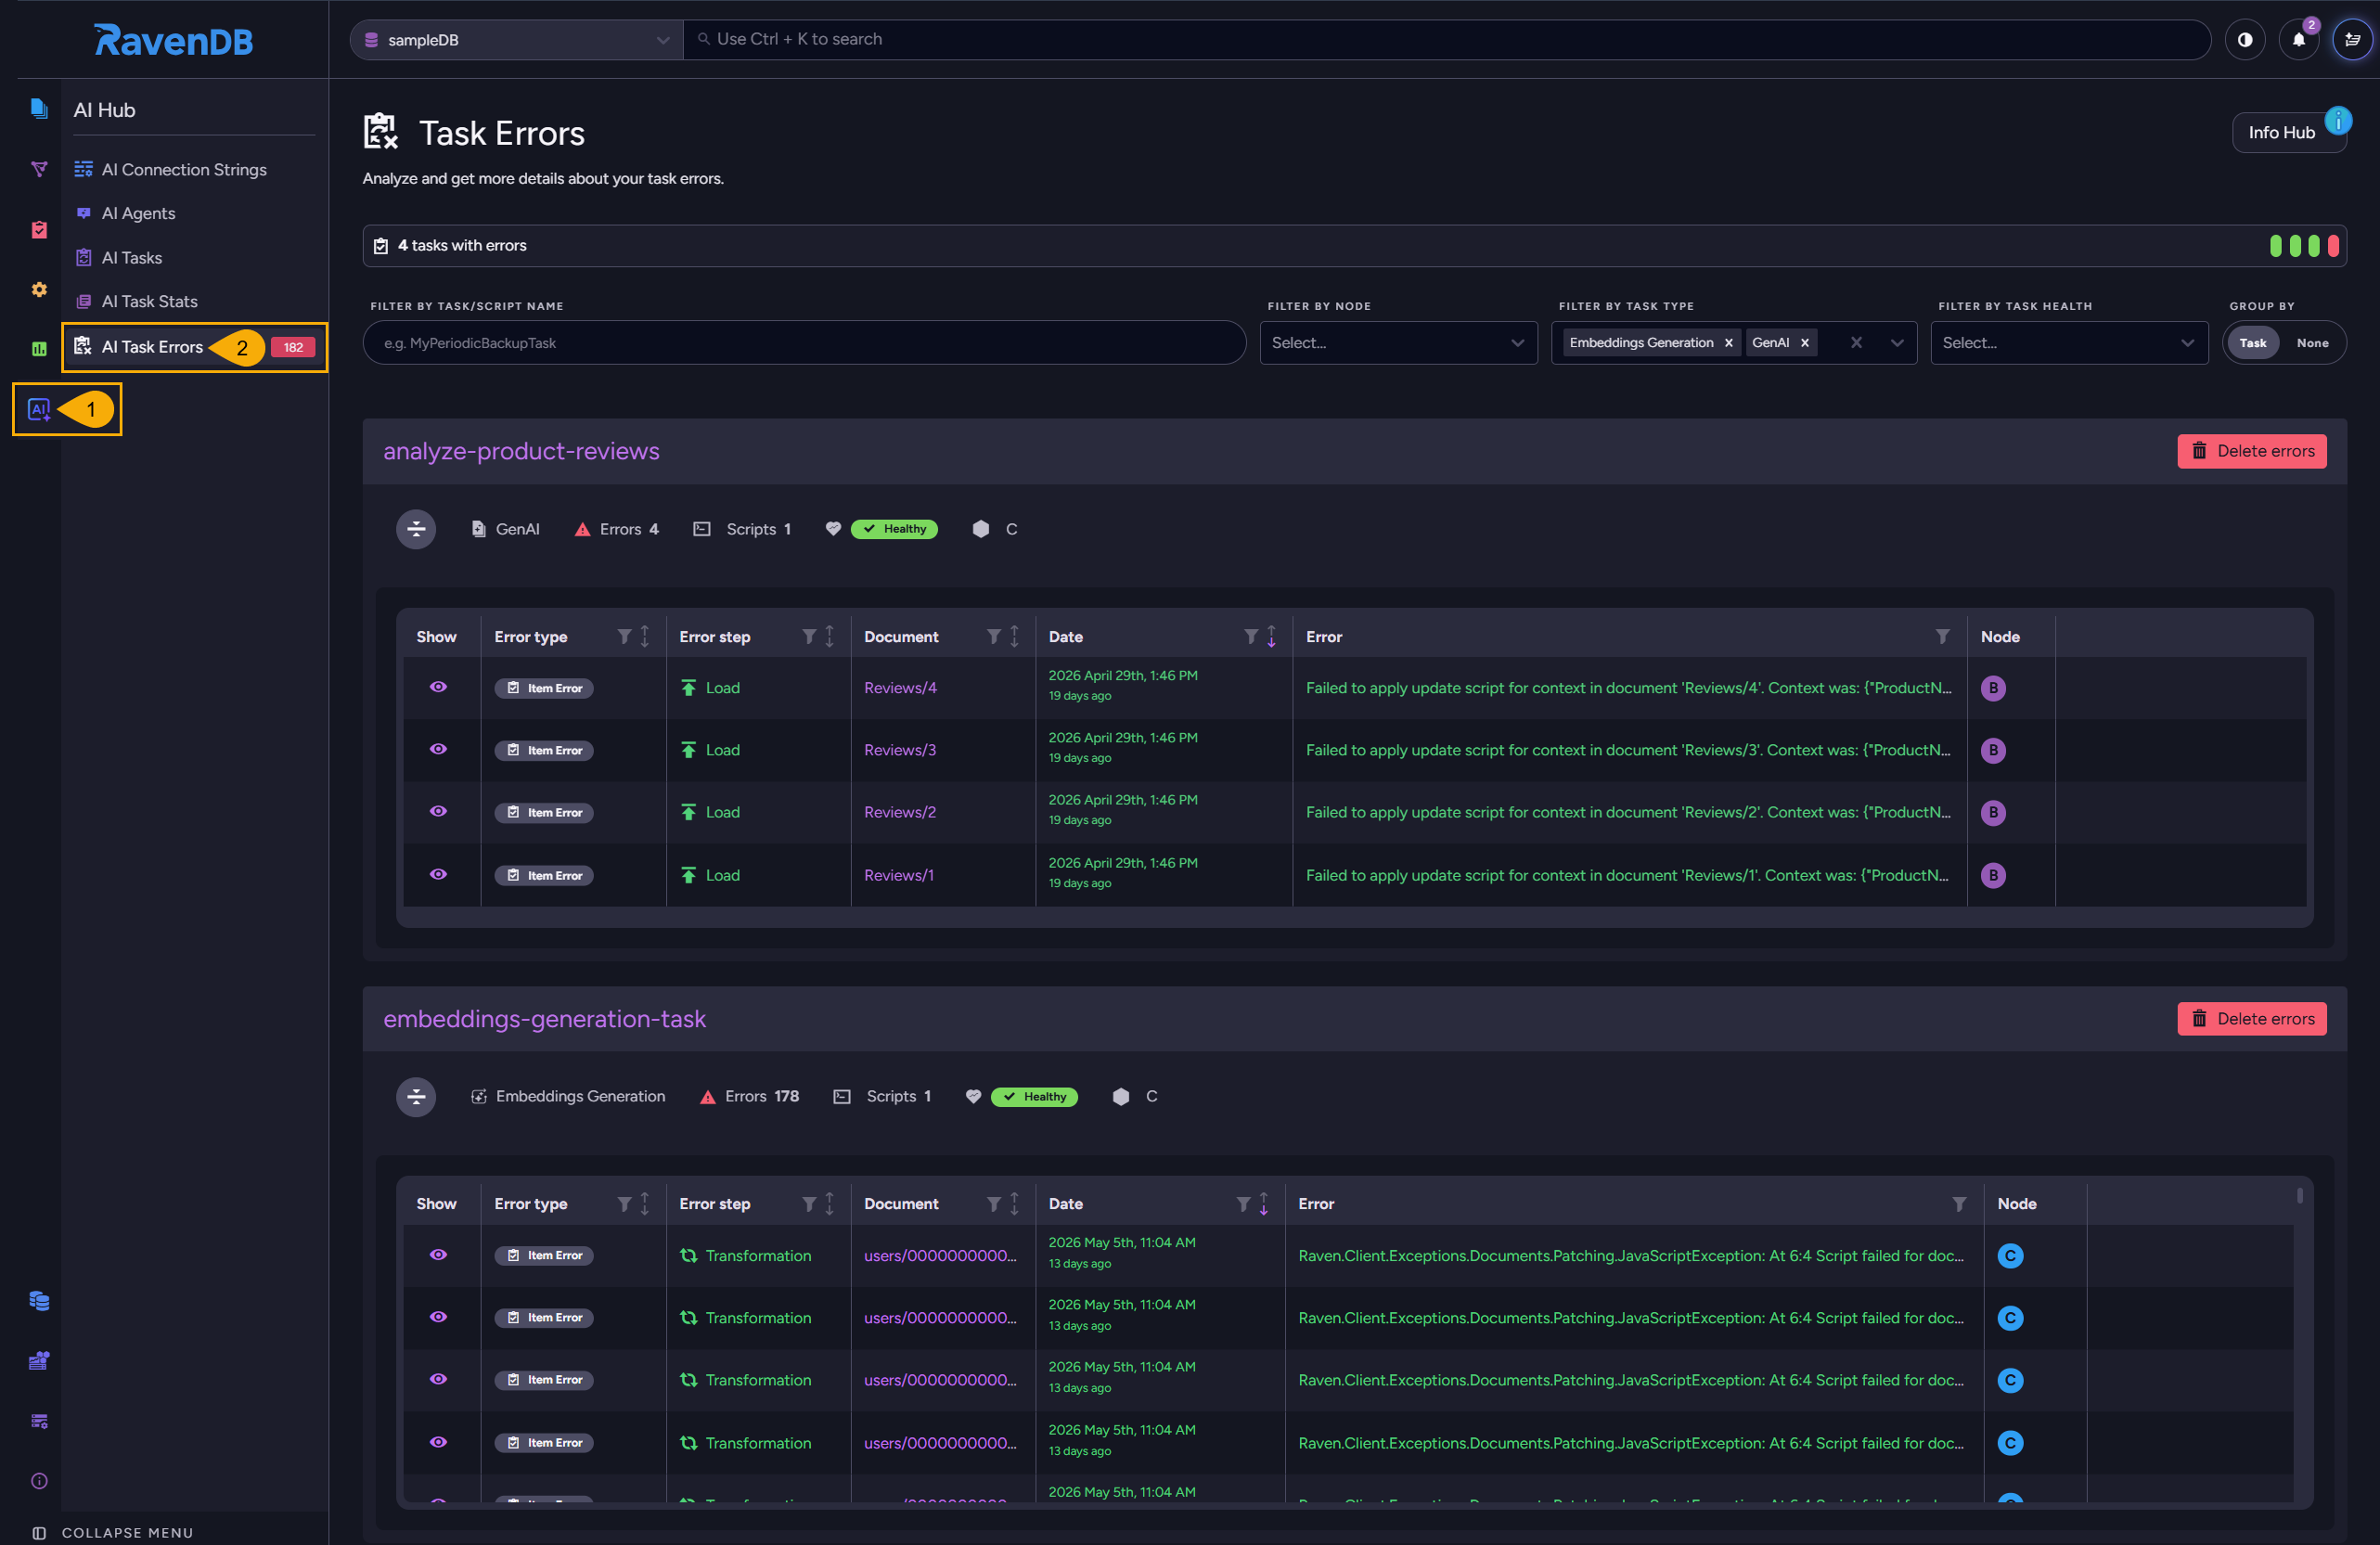Show error details for Reviews/3
Image resolution: width=2380 pixels, height=1545 pixels.
(x=438, y=749)
